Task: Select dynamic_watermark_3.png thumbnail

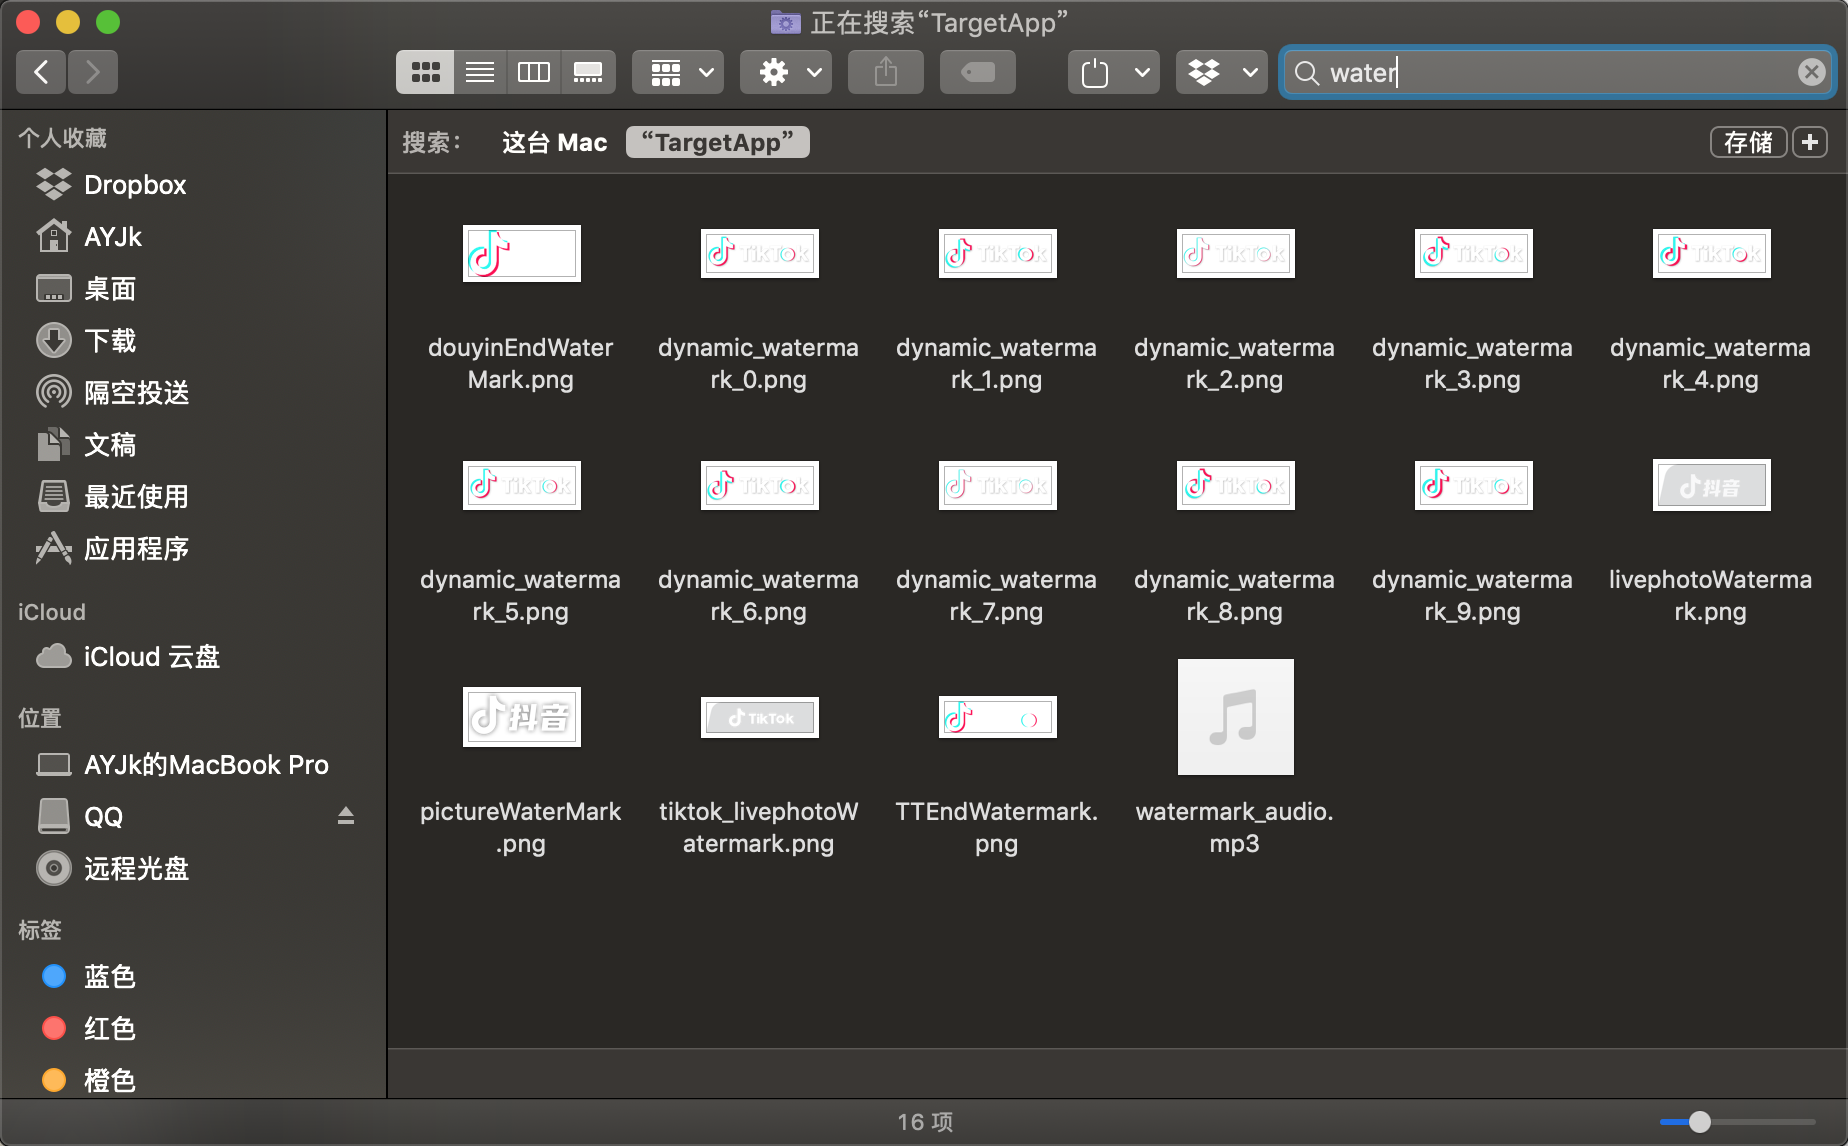Action: [x=1473, y=253]
